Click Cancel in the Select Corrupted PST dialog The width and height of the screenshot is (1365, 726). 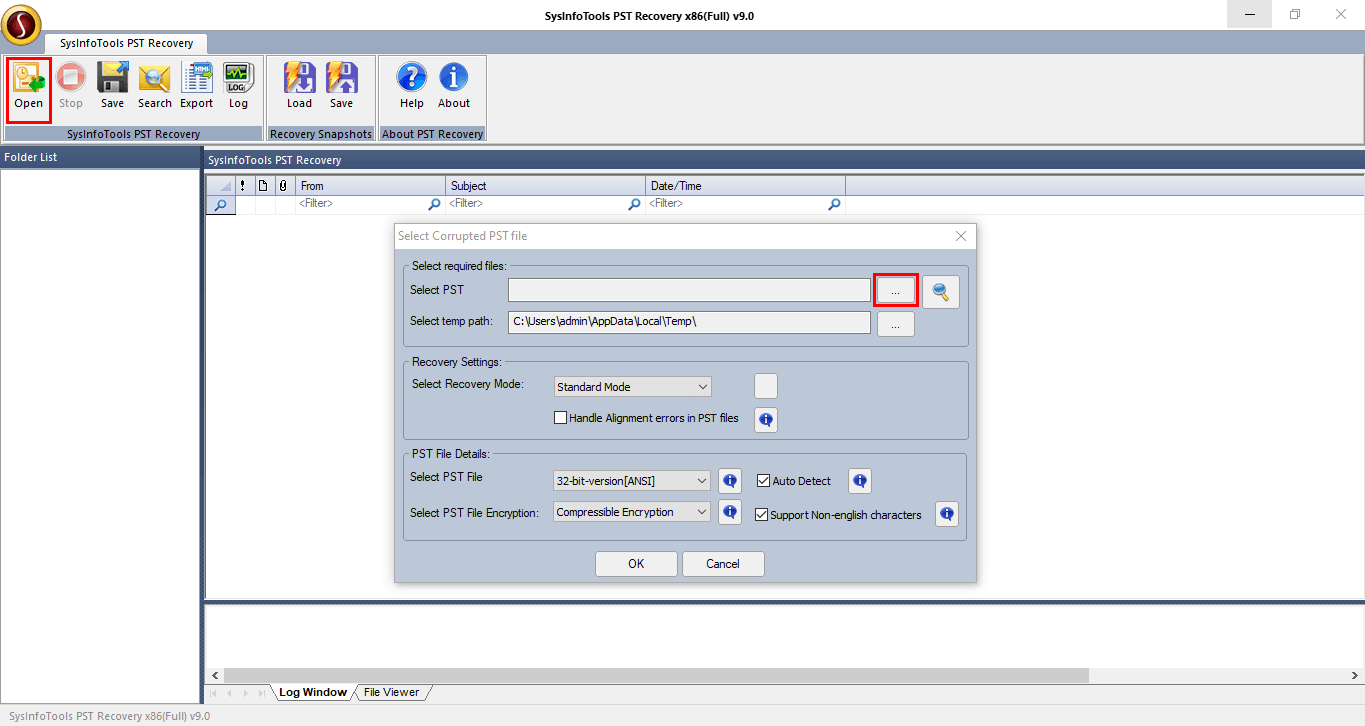(723, 564)
